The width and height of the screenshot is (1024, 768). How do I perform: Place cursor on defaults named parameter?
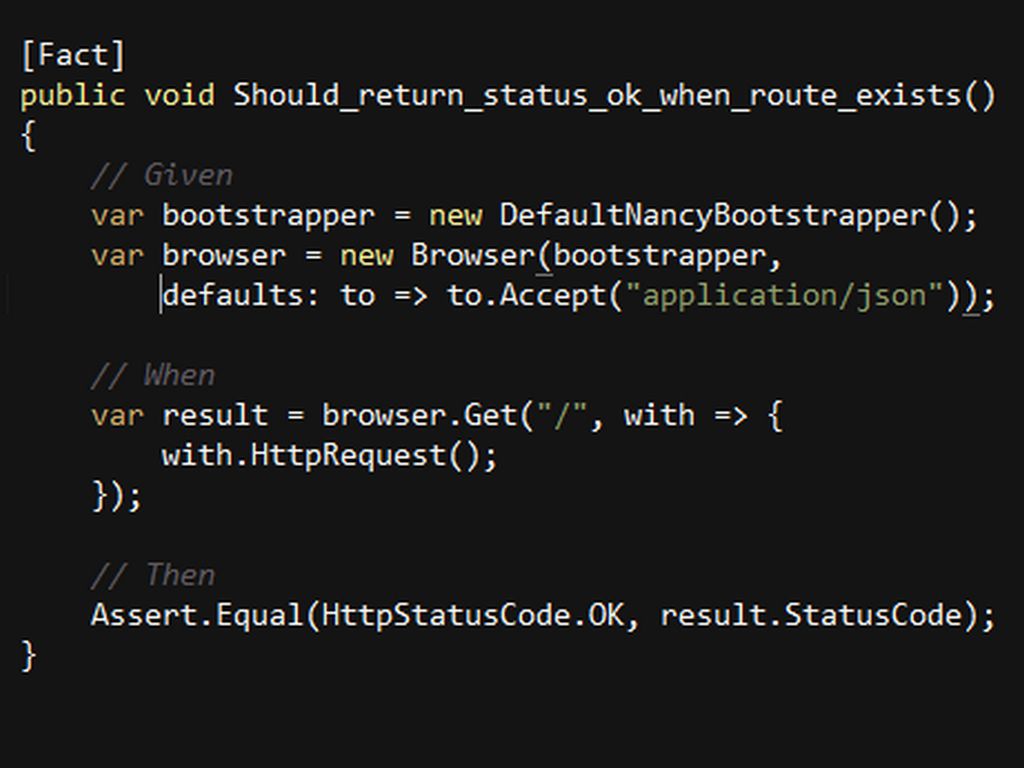click(x=232, y=295)
